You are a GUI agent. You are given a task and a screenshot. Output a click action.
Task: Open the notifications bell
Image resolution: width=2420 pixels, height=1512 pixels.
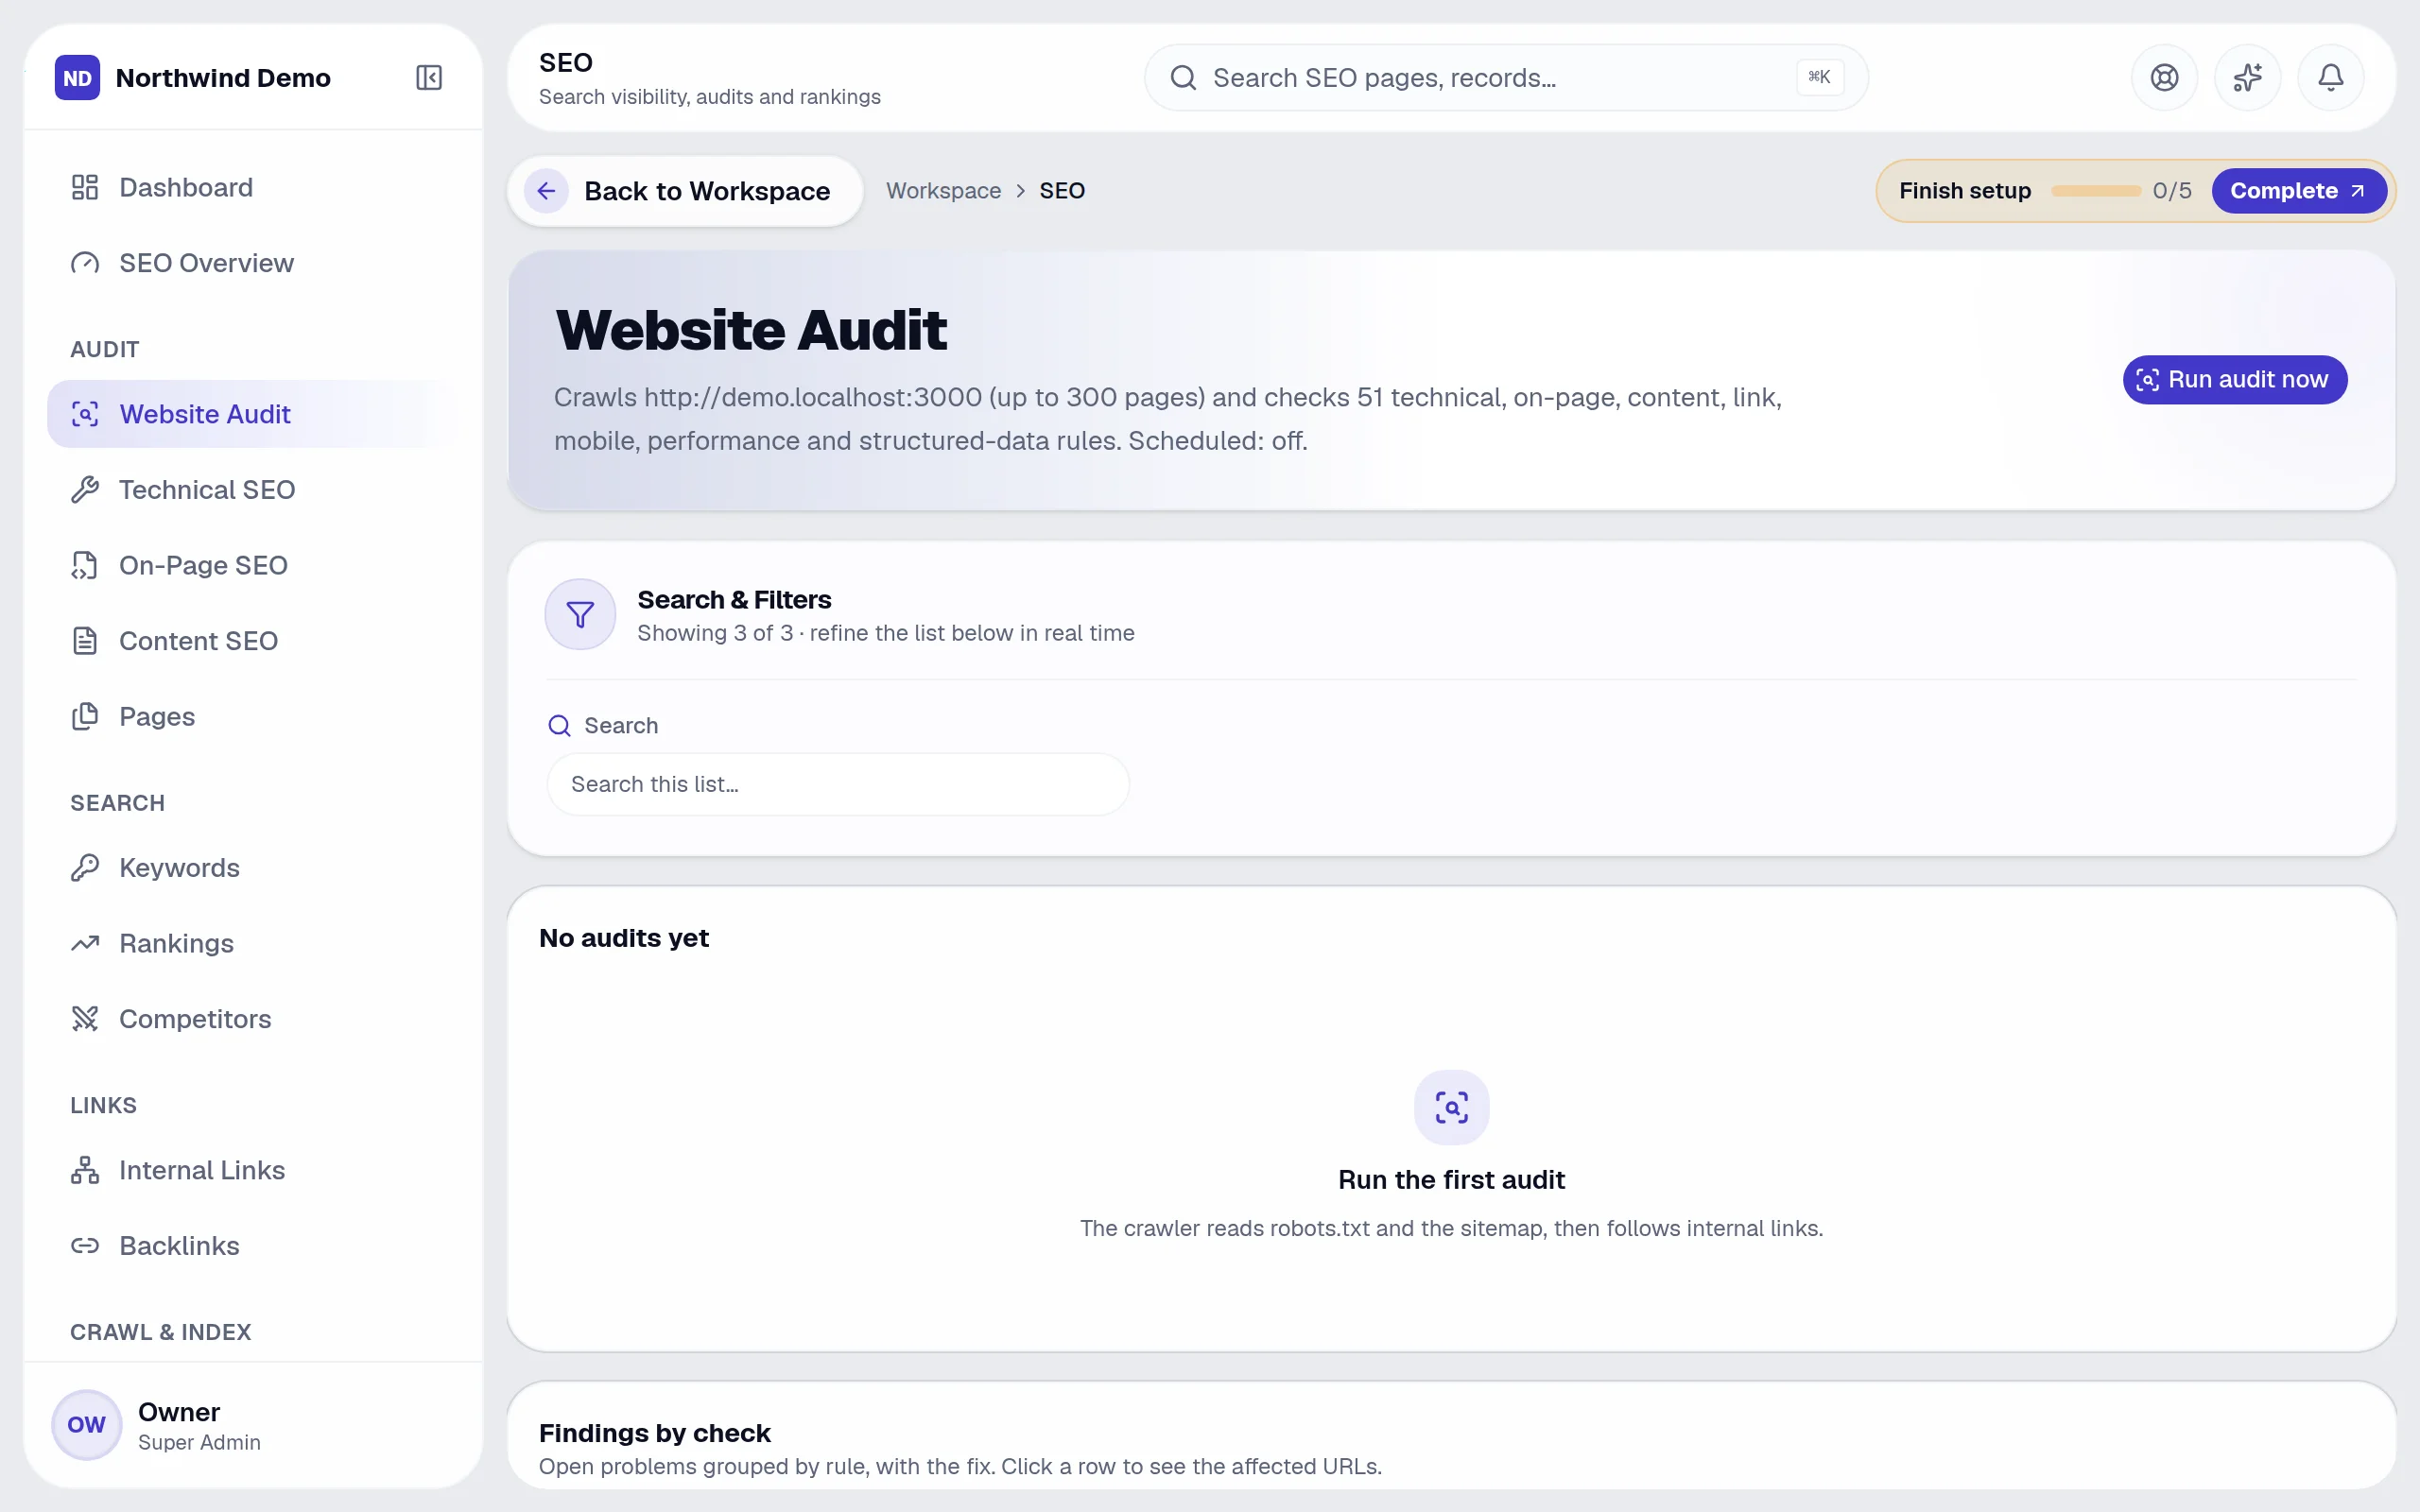(x=2331, y=78)
